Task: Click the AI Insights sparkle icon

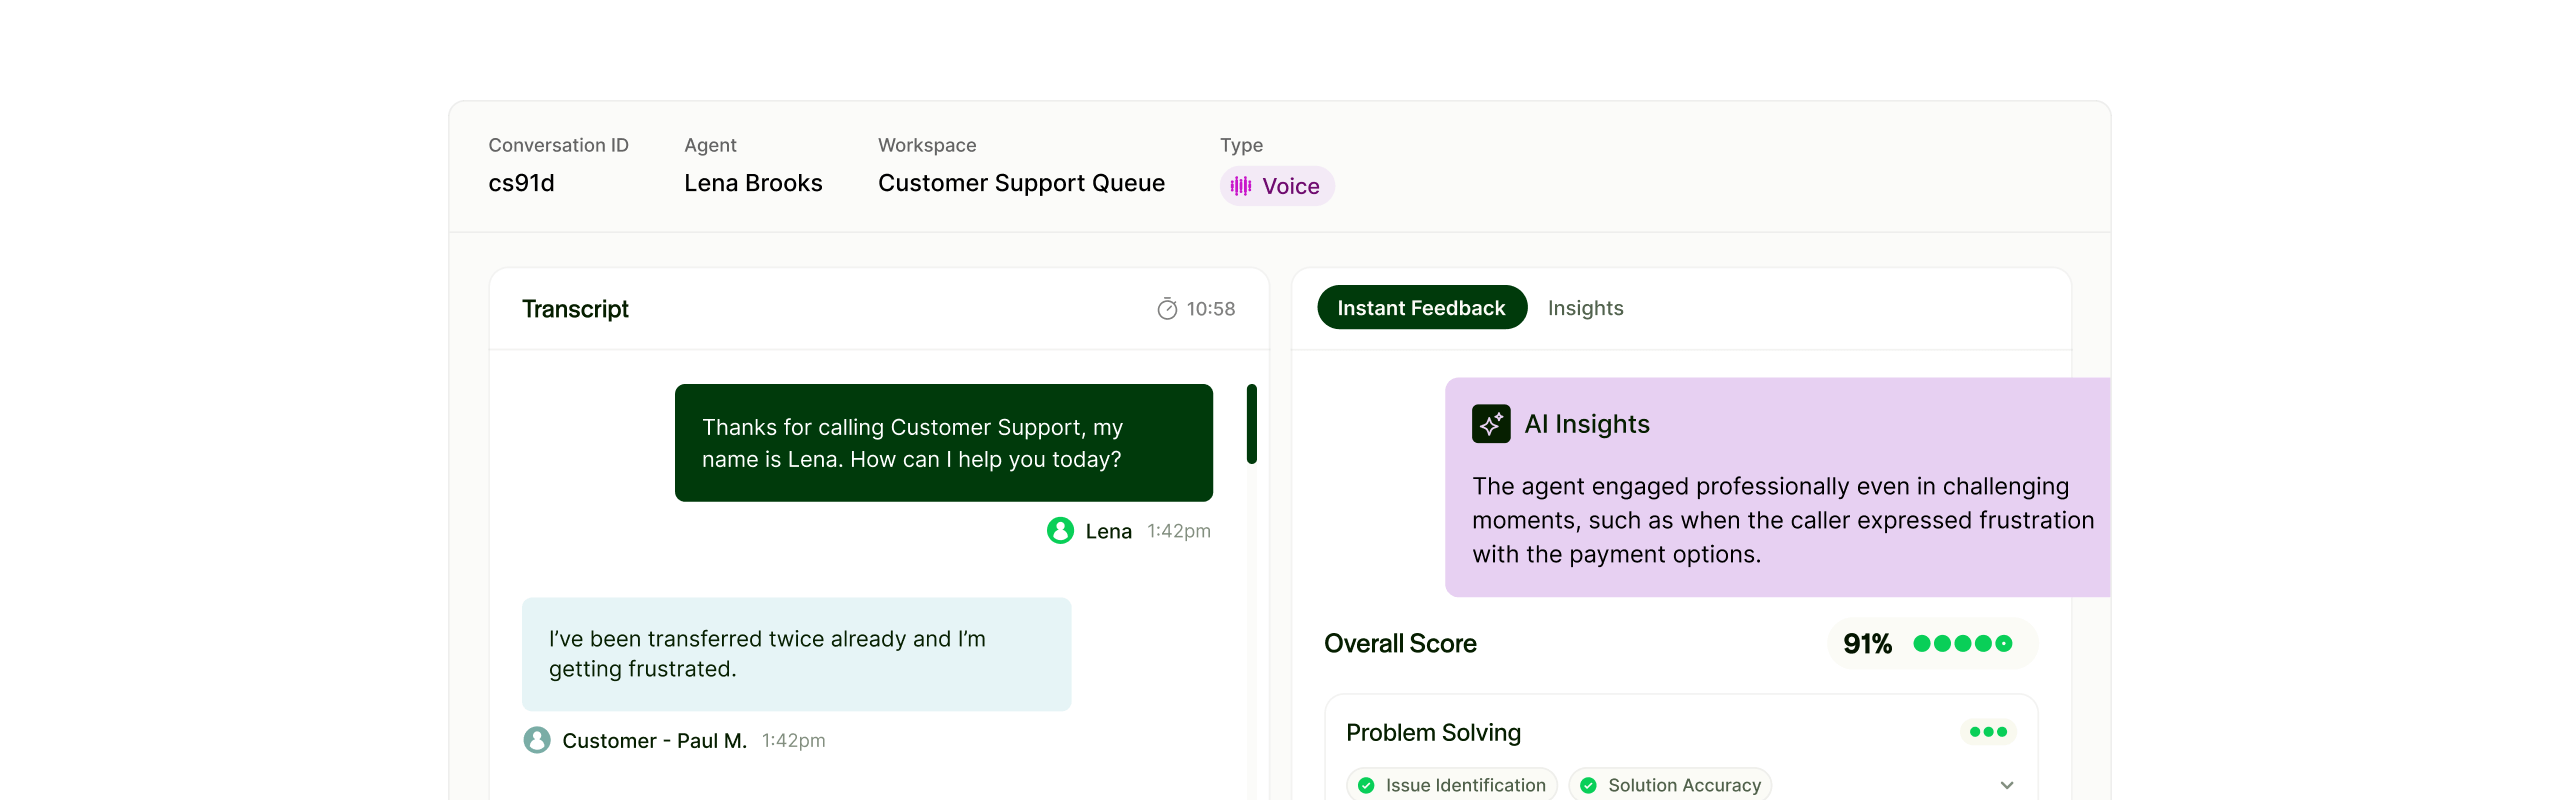Action: click(x=1491, y=423)
